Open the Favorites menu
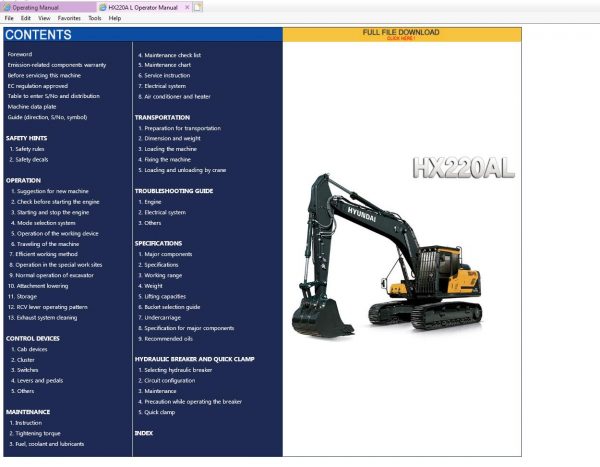 tap(69, 18)
